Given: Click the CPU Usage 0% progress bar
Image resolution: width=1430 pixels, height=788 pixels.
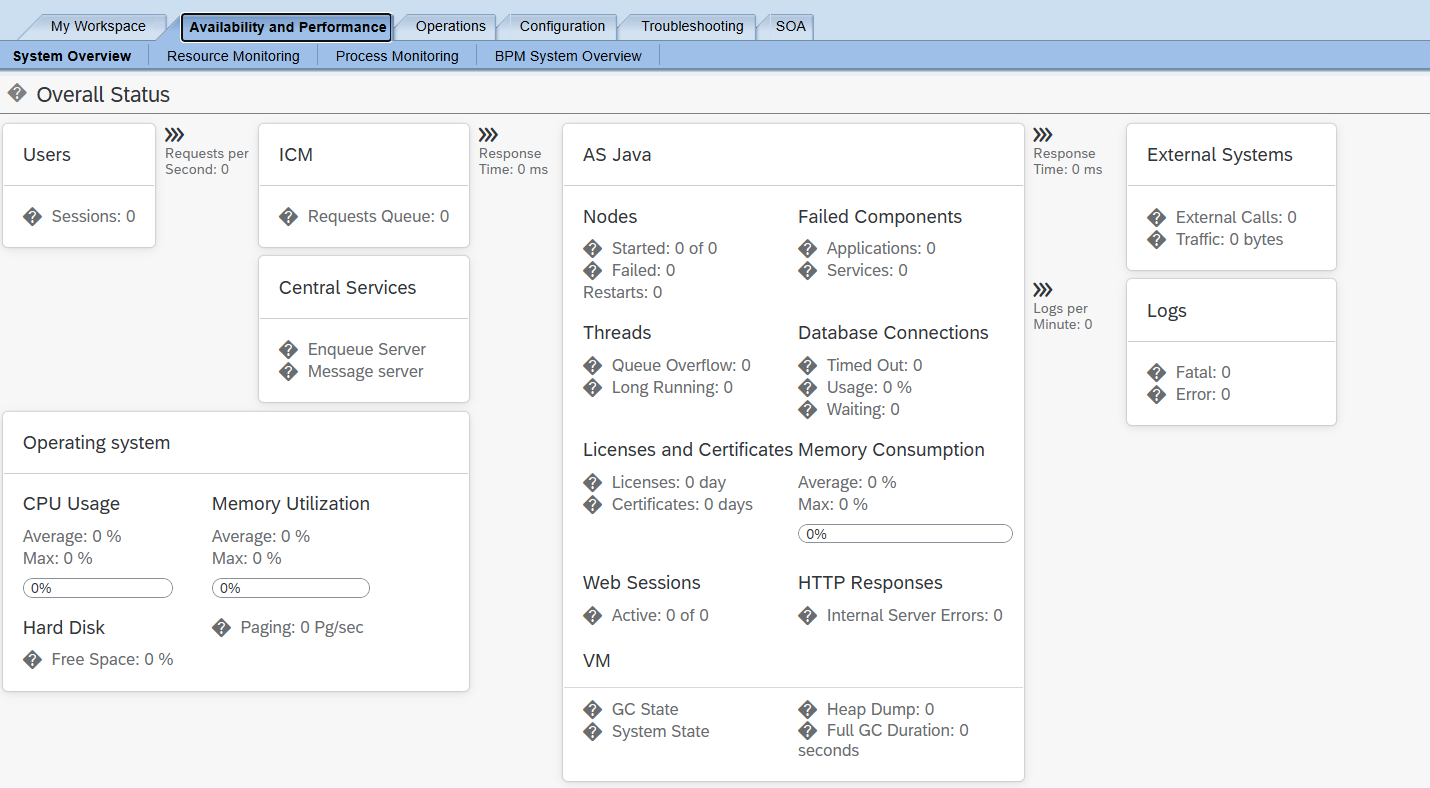Looking at the screenshot, I should coord(97,588).
